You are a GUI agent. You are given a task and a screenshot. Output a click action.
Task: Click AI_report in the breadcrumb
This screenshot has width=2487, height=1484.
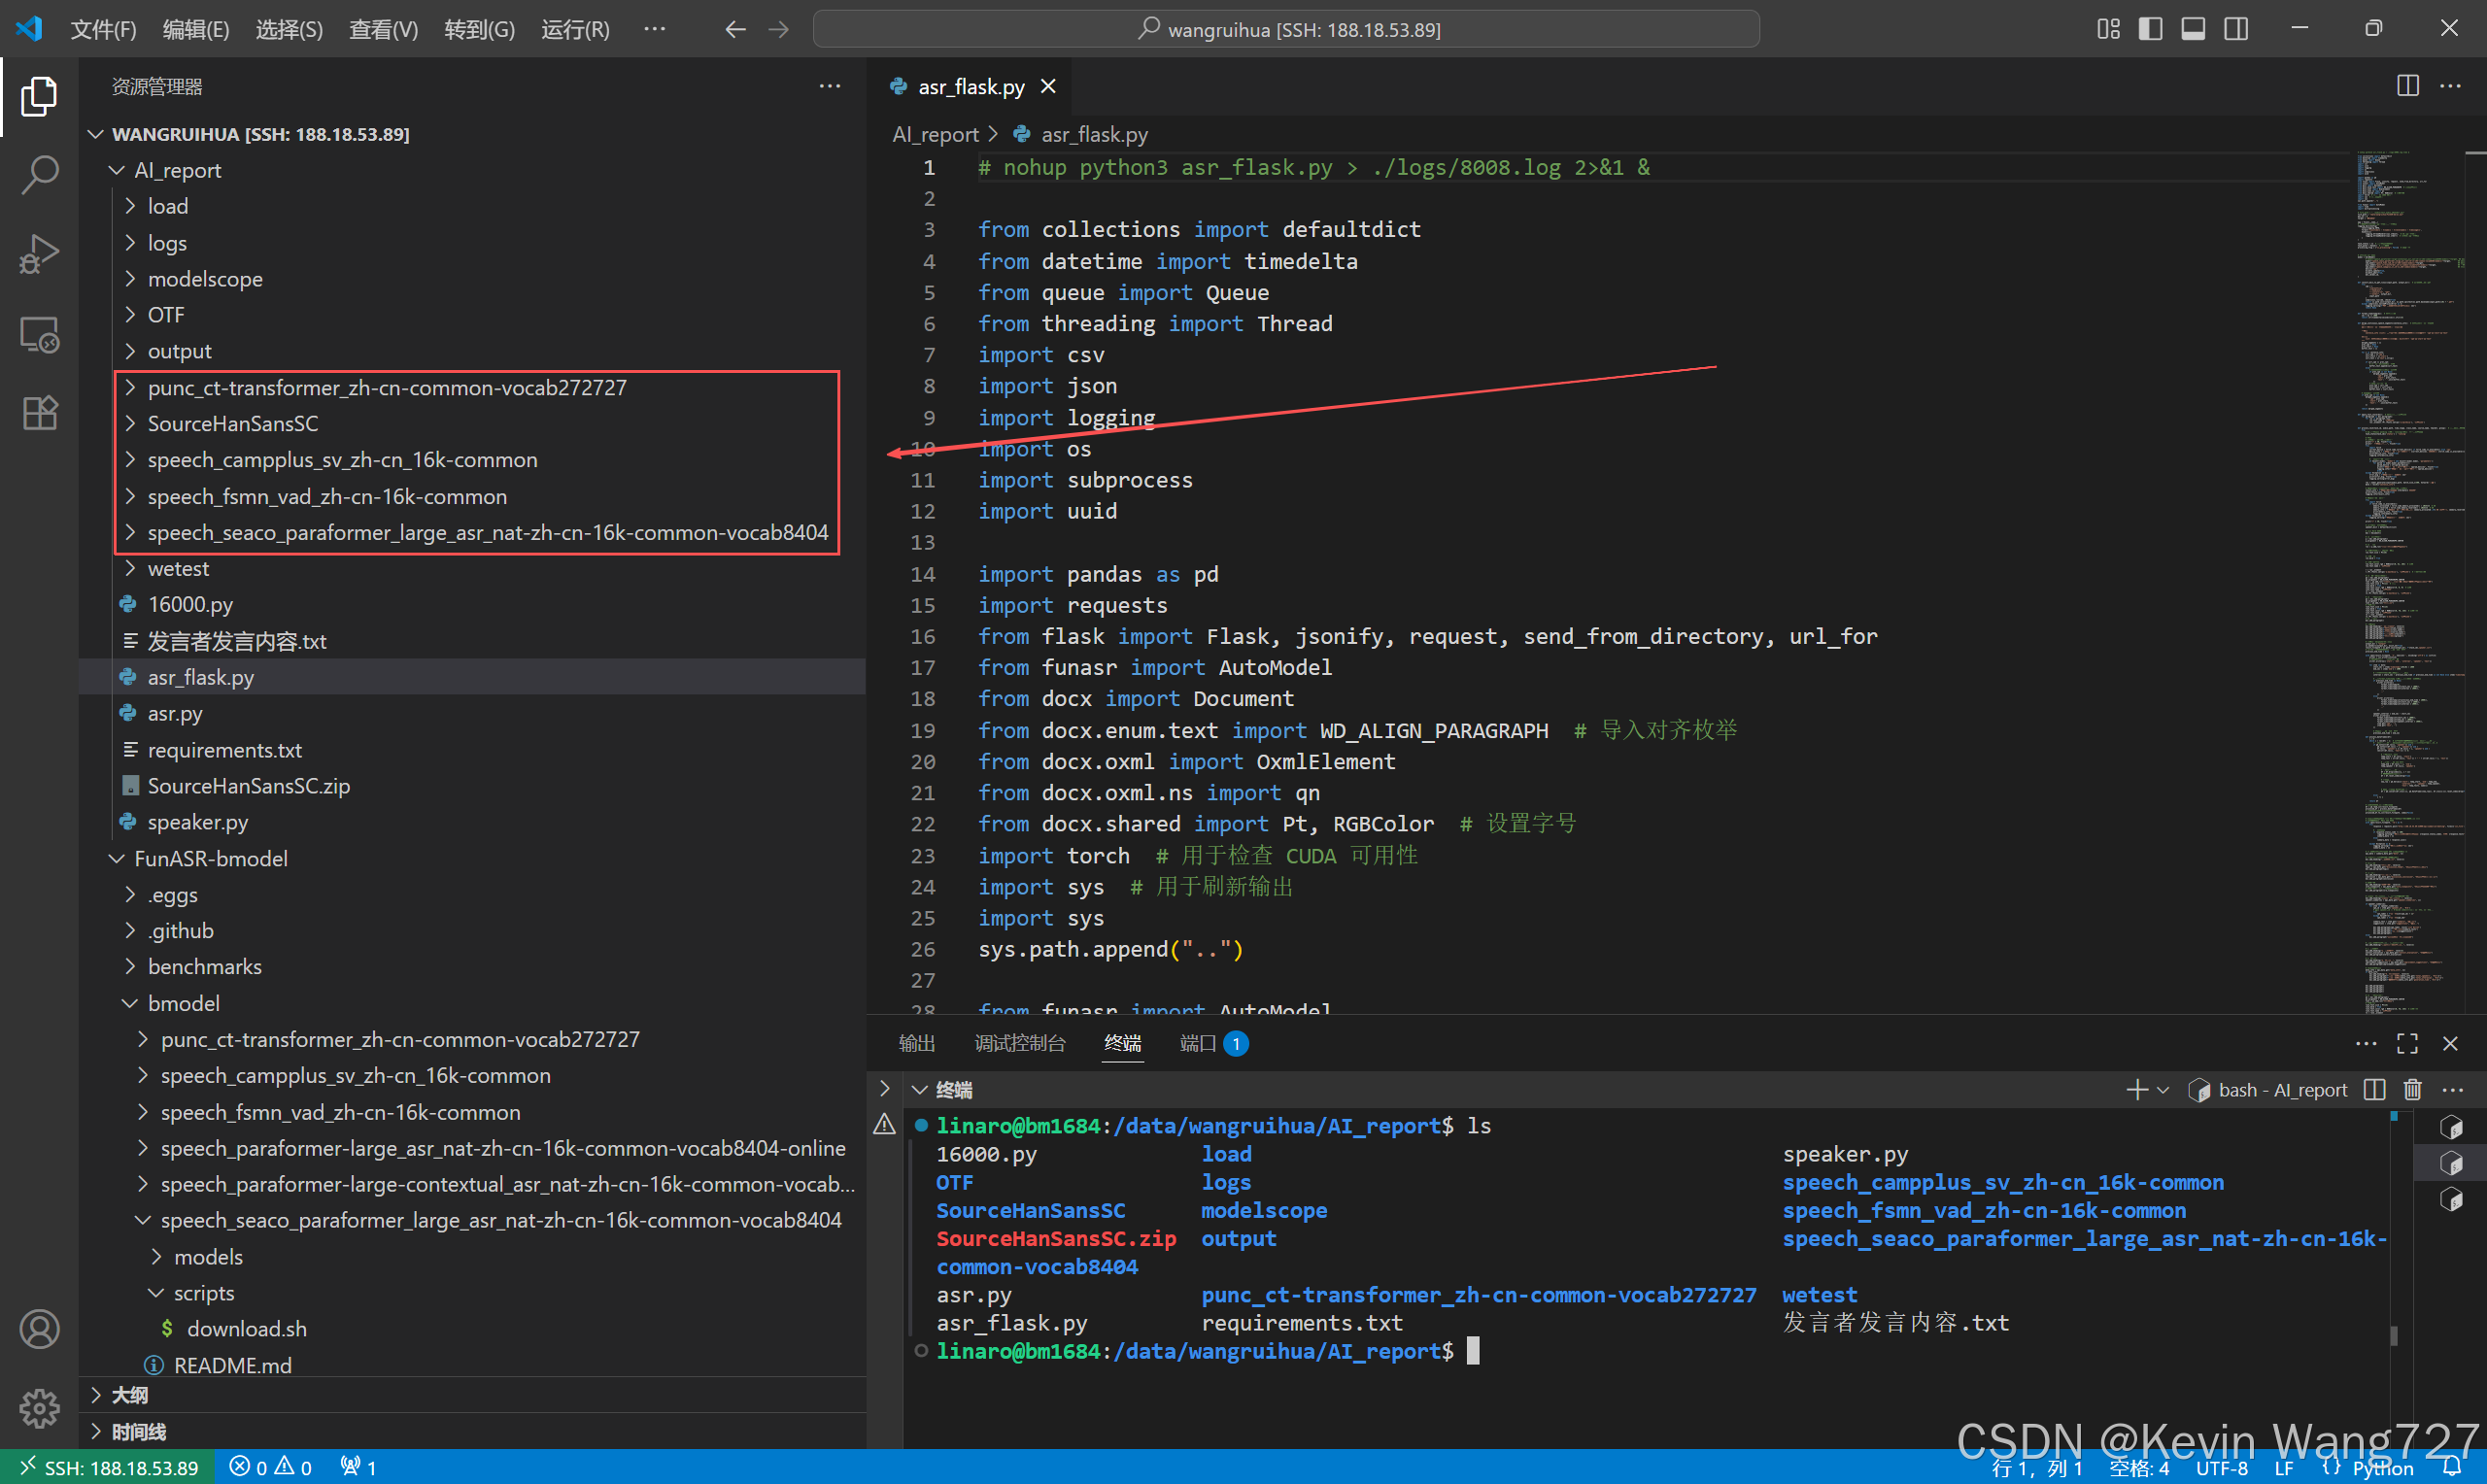coord(935,134)
